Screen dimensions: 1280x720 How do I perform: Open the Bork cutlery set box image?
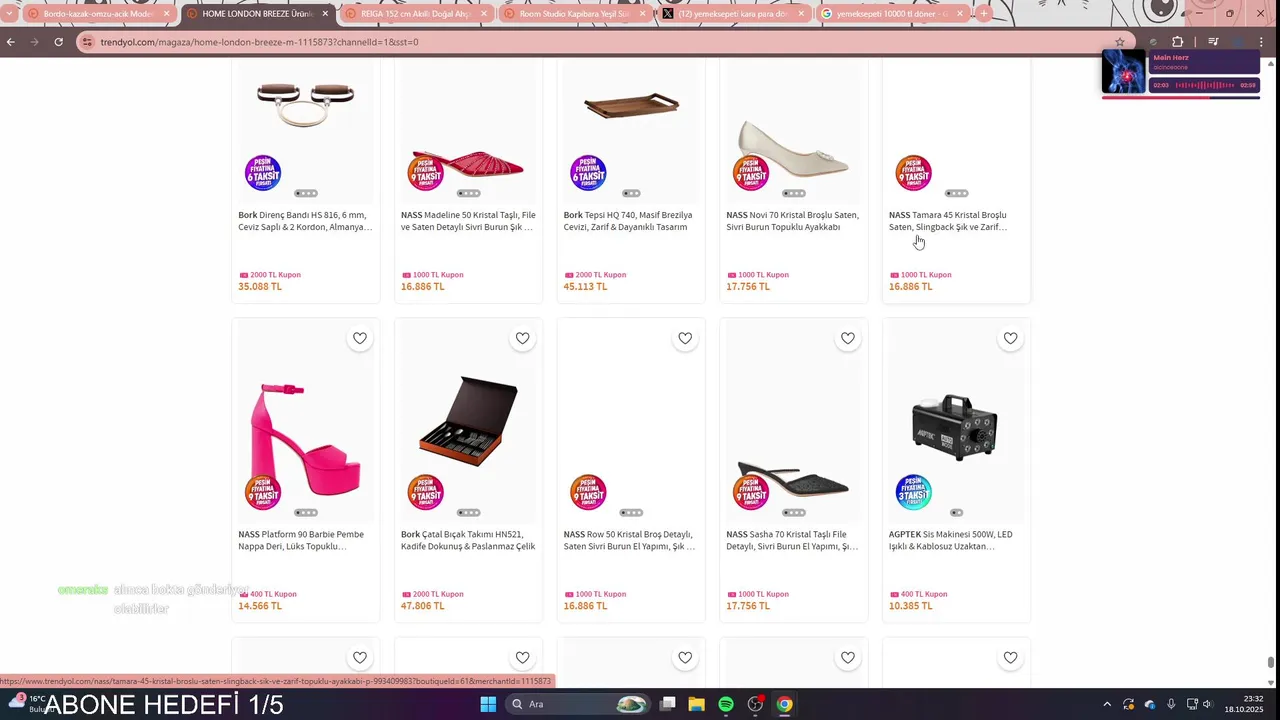coord(468,422)
